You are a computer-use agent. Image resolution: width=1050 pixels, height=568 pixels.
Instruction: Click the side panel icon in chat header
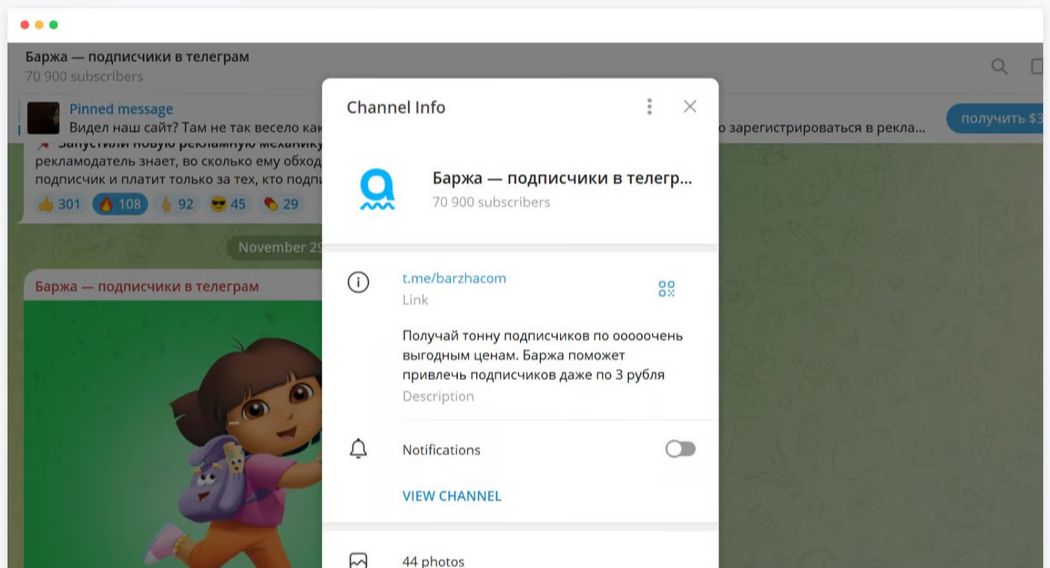click(1037, 66)
